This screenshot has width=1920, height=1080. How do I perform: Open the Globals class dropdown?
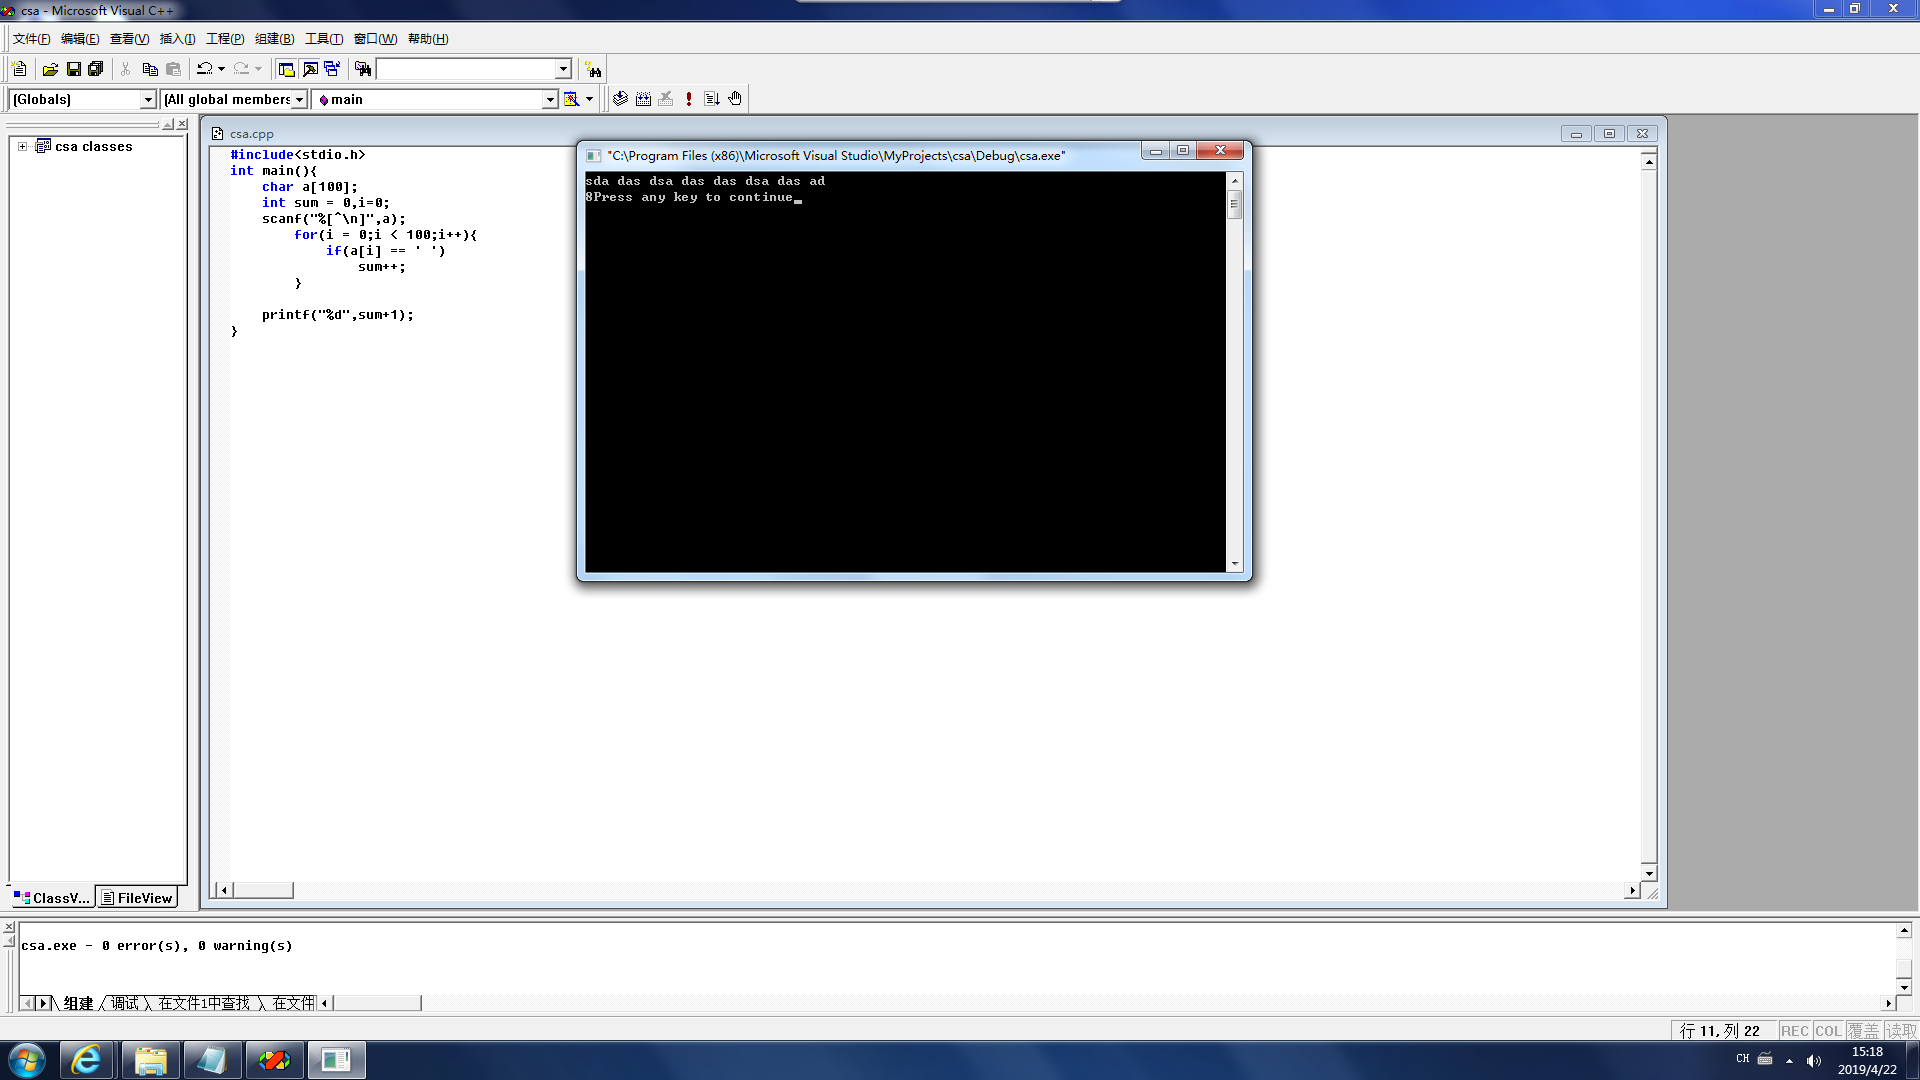coord(148,99)
